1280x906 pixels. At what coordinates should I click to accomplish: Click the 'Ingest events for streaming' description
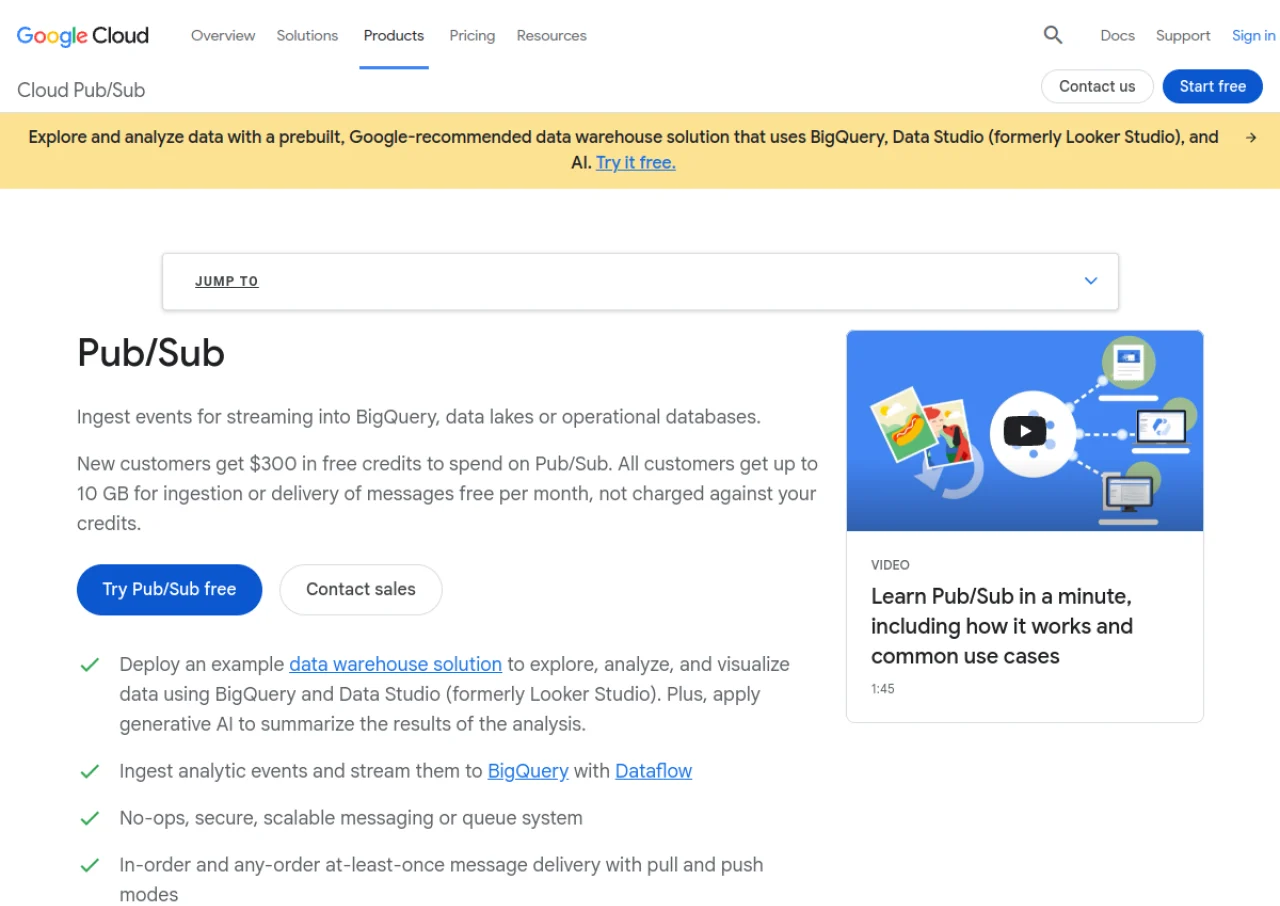click(x=418, y=417)
